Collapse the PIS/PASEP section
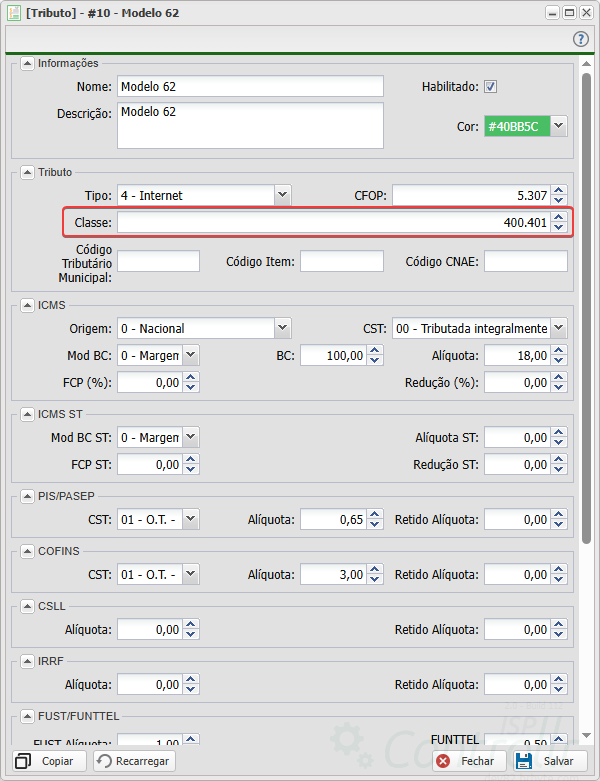600x781 pixels. tap(27, 495)
